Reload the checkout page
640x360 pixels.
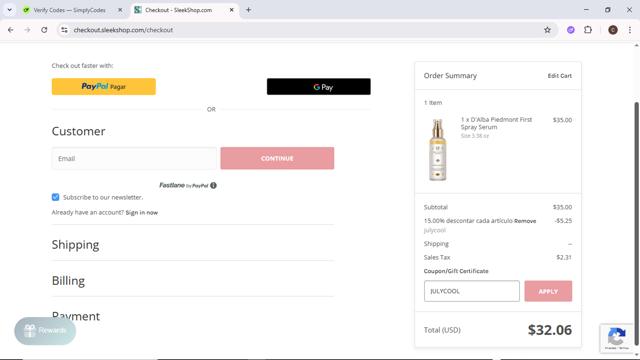click(x=44, y=30)
